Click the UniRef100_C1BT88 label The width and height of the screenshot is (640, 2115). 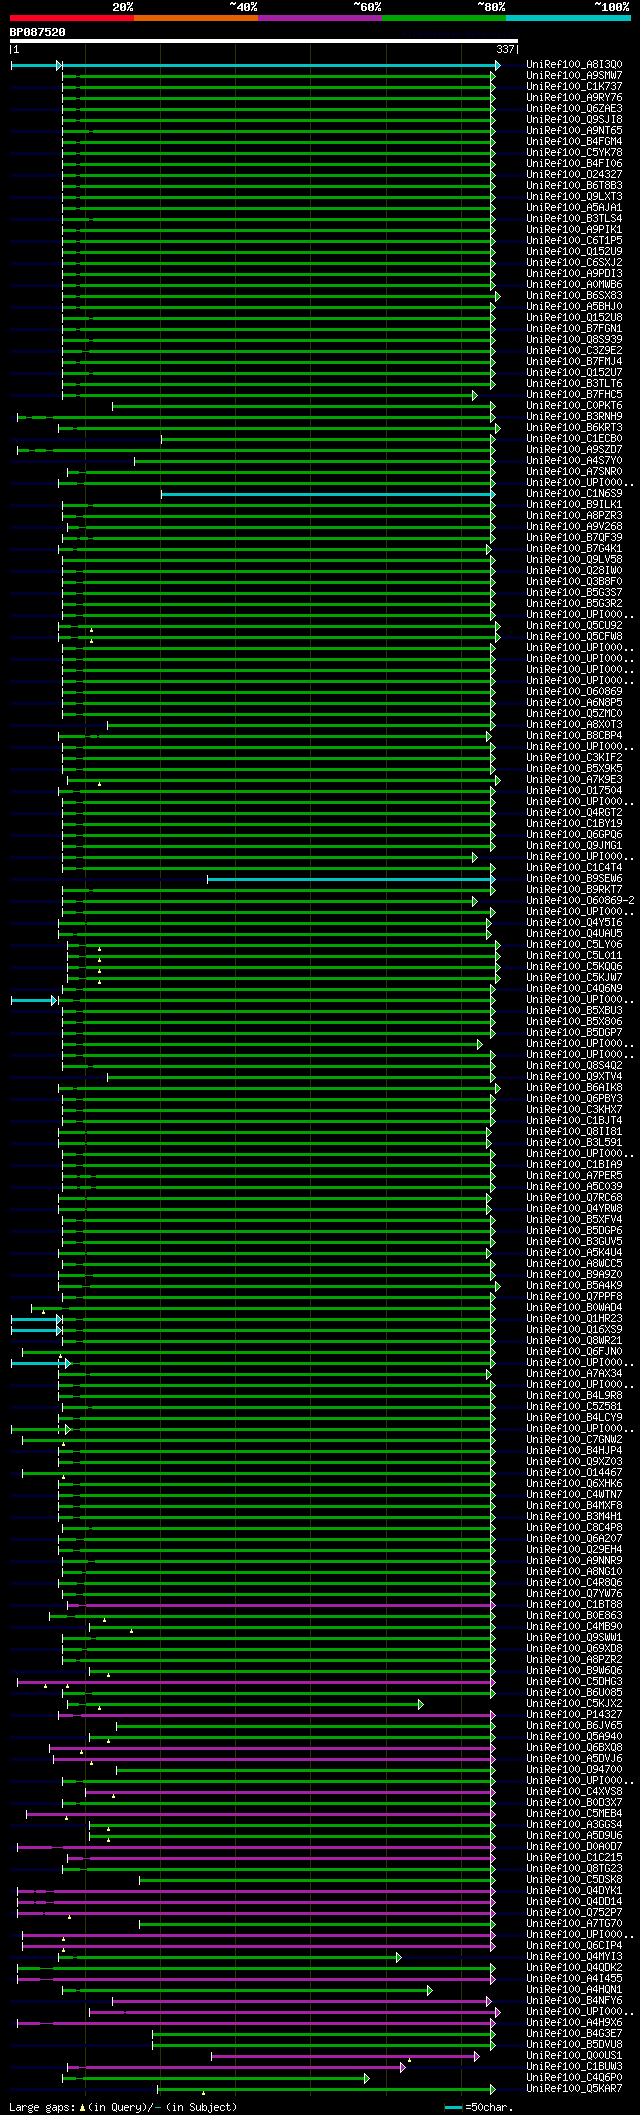click(574, 1605)
